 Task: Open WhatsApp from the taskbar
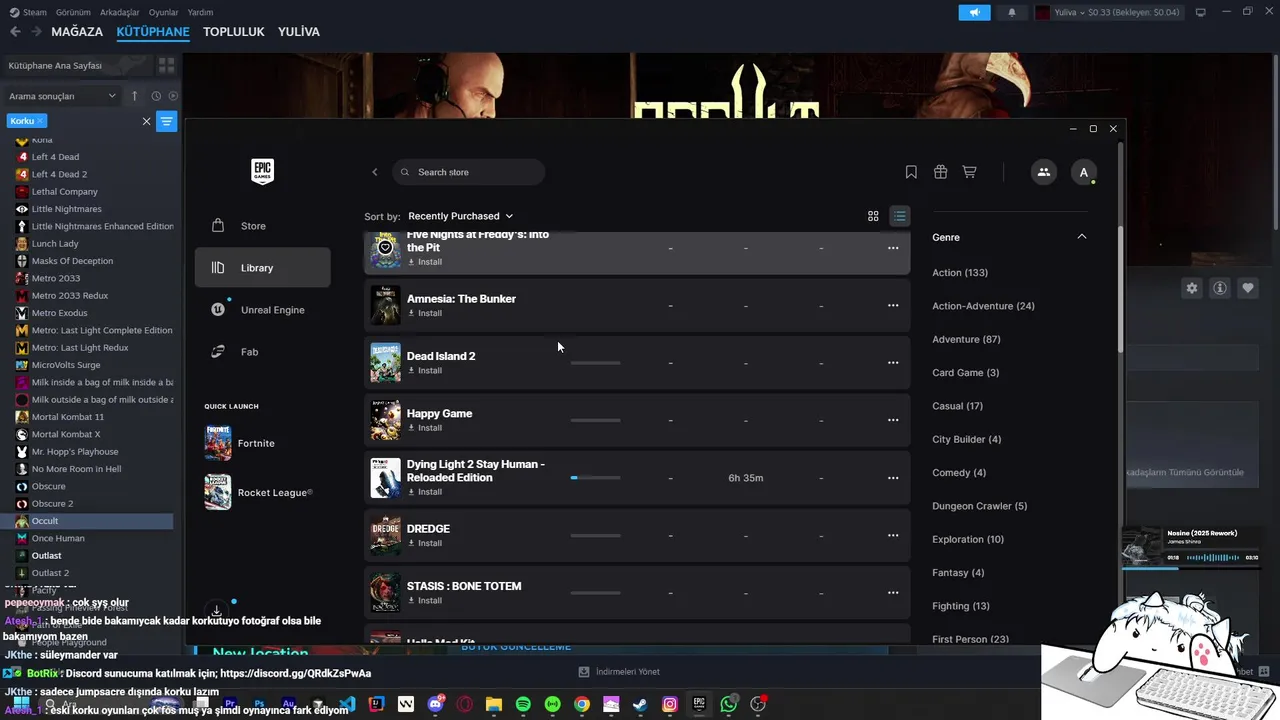point(729,705)
